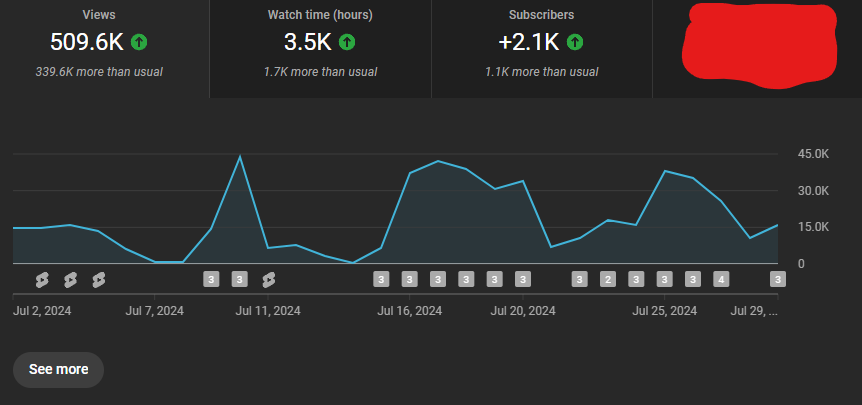Click the 30.0K axis label
862x405 pixels.
(813, 191)
